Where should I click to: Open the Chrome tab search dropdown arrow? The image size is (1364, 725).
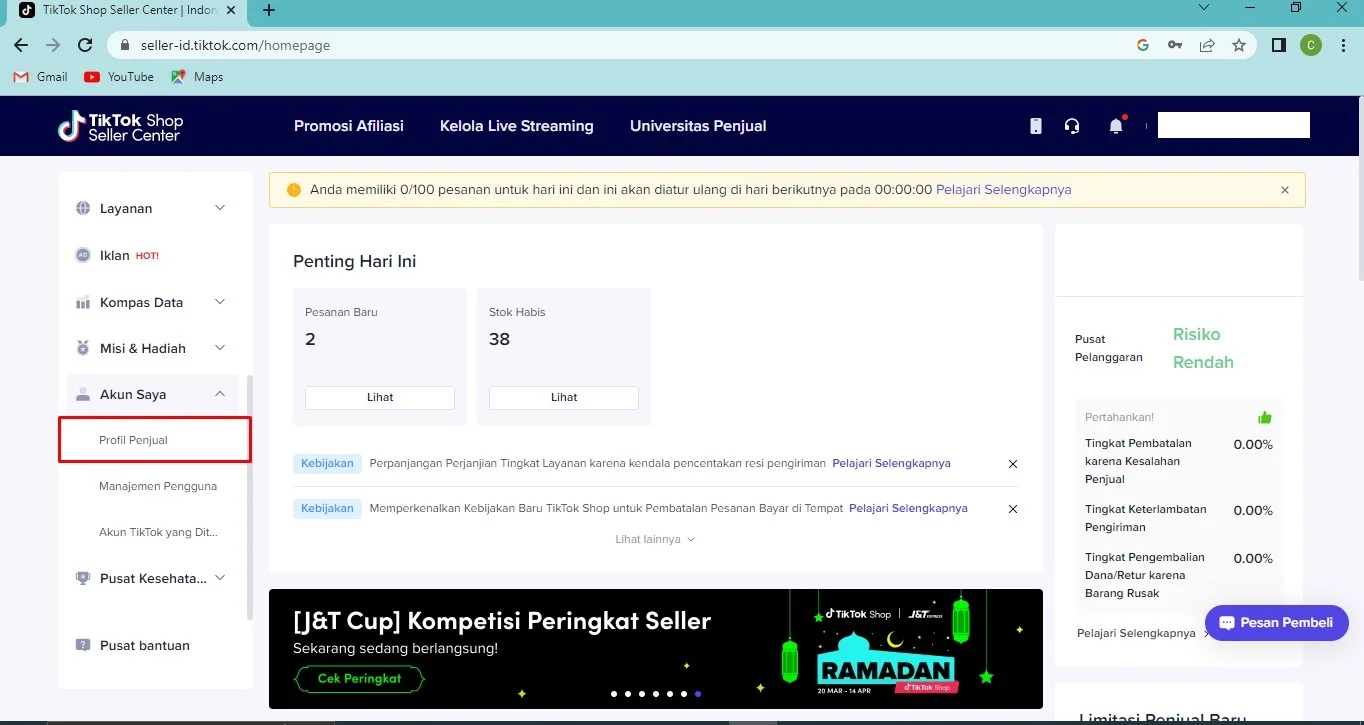[x=1206, y=8]
